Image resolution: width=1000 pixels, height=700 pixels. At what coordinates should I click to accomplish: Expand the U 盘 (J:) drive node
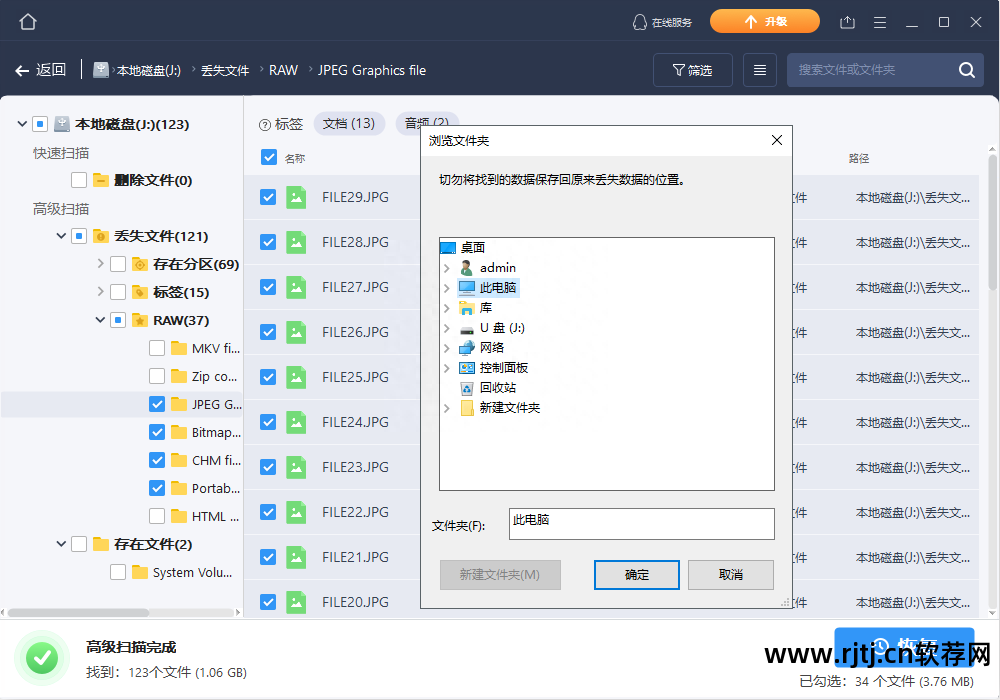coord(447,328)
